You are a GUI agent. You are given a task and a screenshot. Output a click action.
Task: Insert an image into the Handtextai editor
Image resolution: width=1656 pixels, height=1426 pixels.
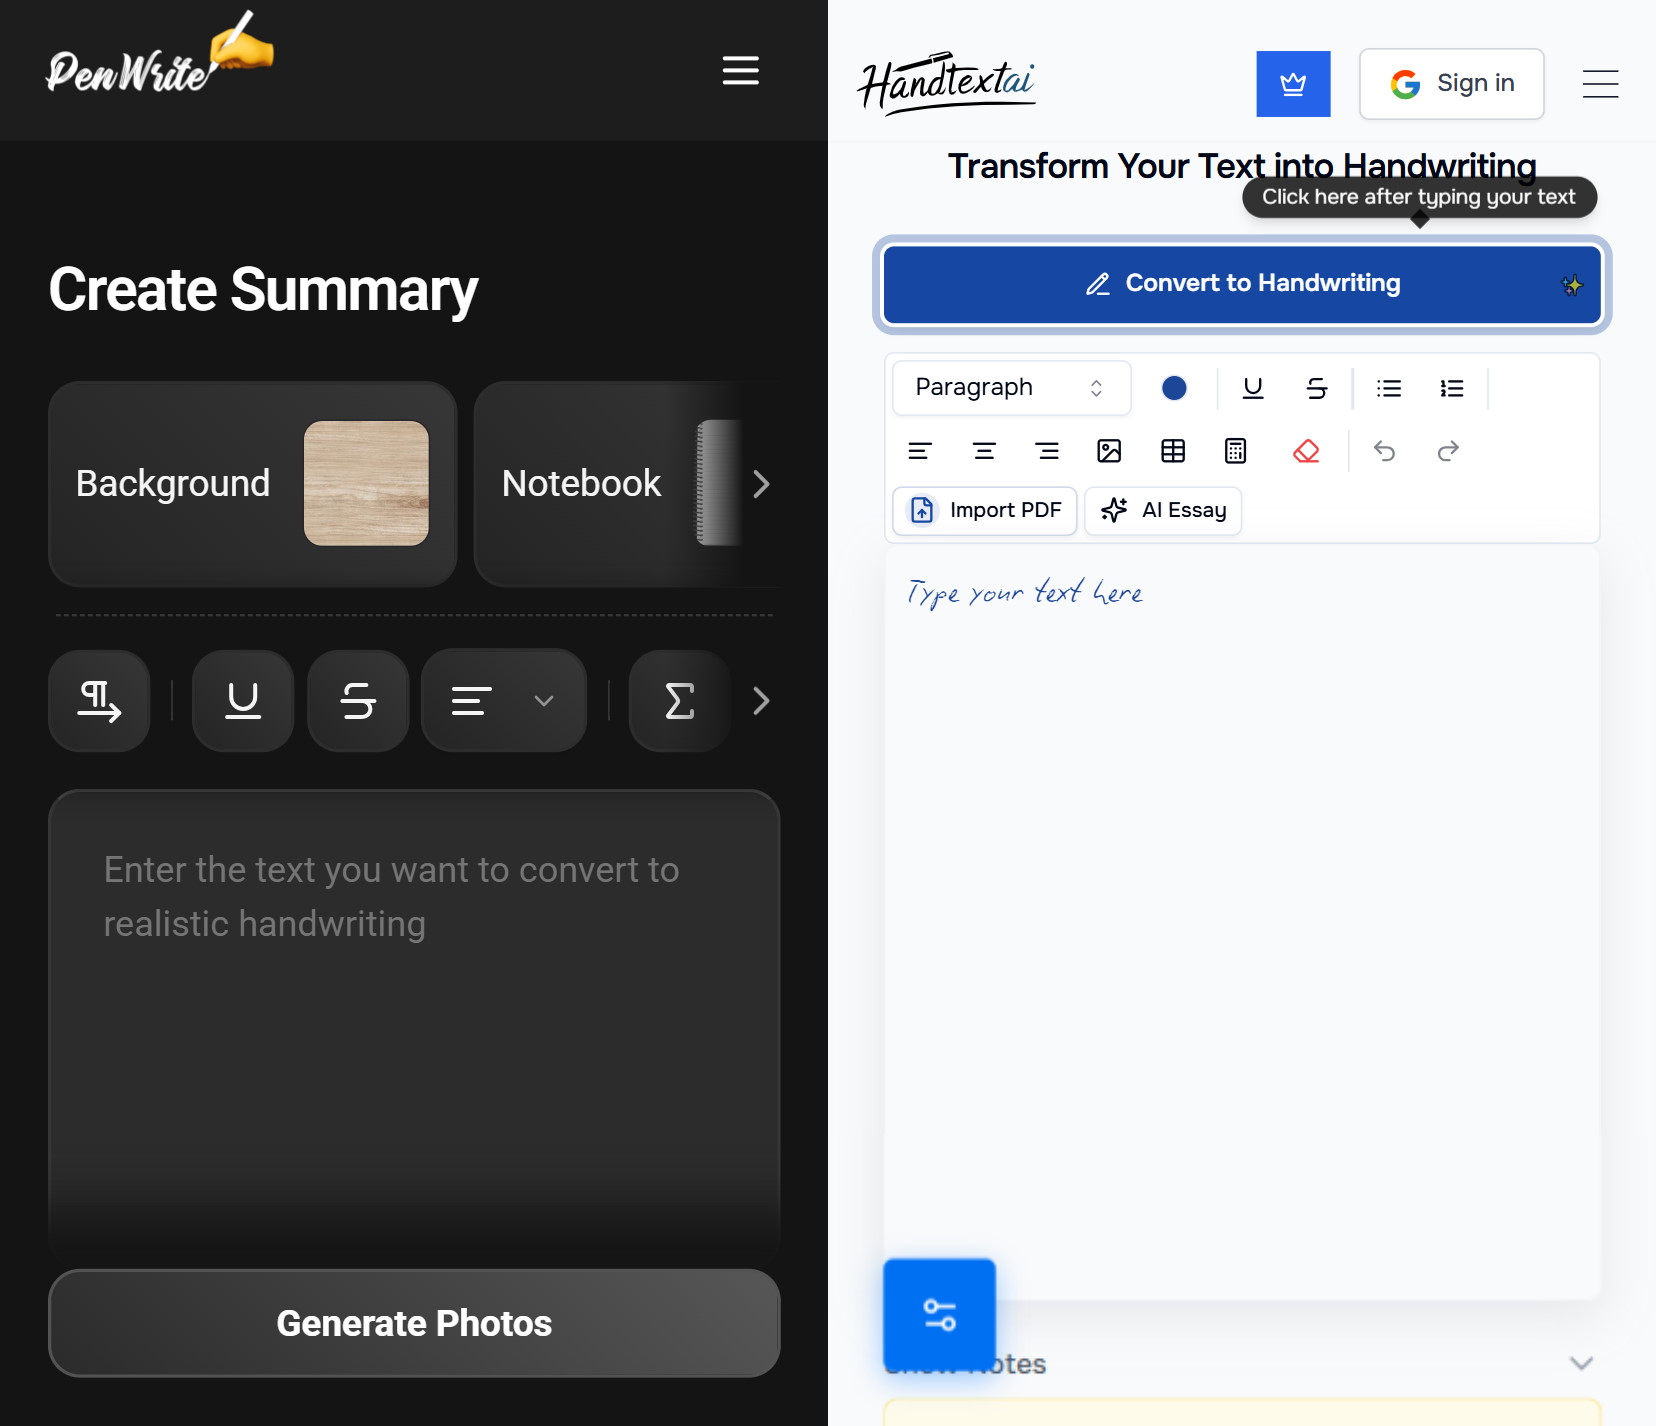(1108, 451)
